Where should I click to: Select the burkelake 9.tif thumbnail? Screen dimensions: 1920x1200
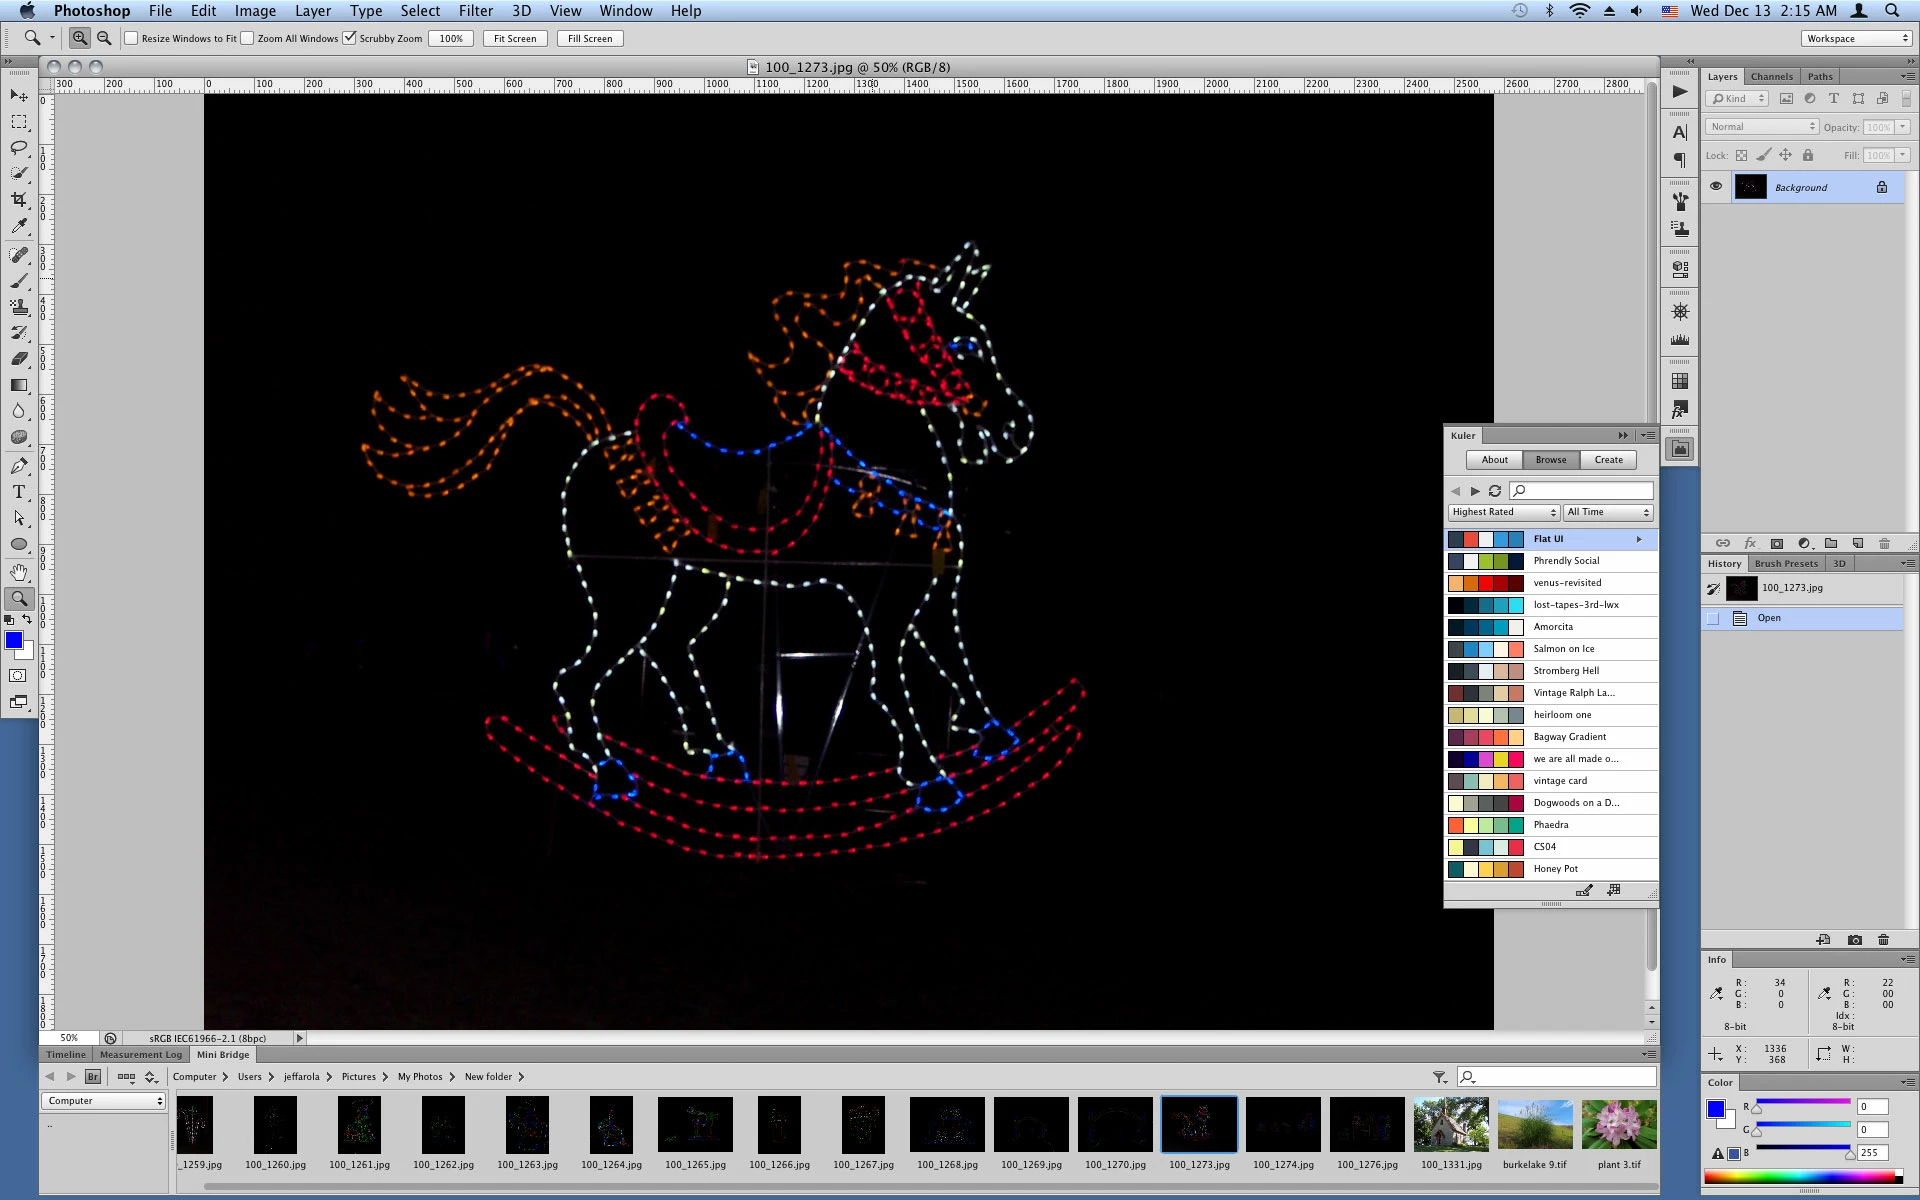pyautogui.click(x=1534, y=1125)
